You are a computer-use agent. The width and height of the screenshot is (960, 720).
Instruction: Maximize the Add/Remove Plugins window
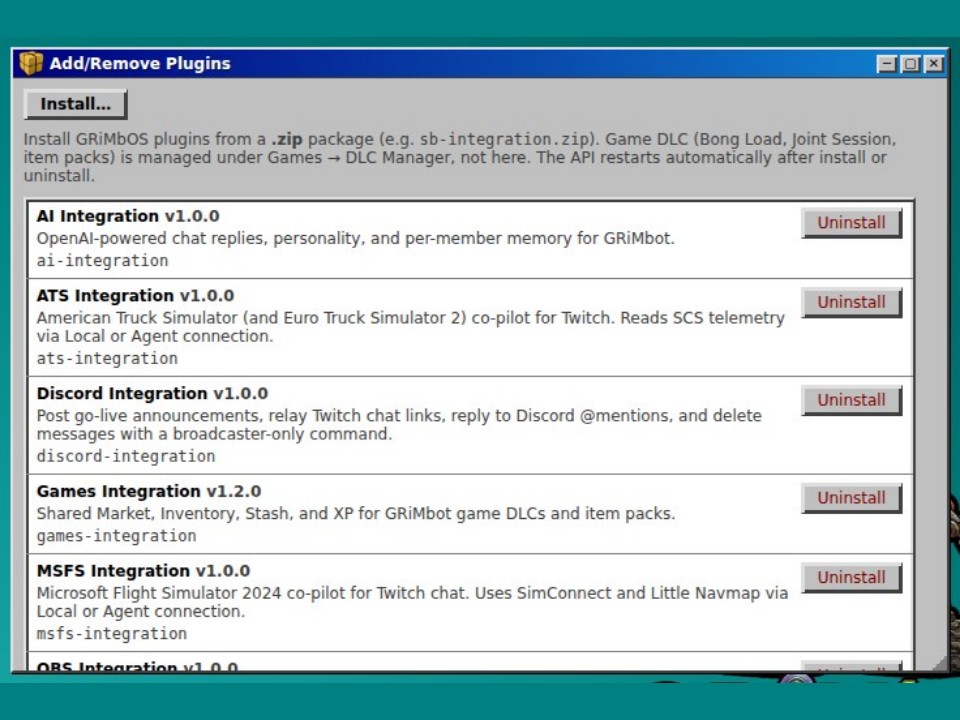(910, 64)
